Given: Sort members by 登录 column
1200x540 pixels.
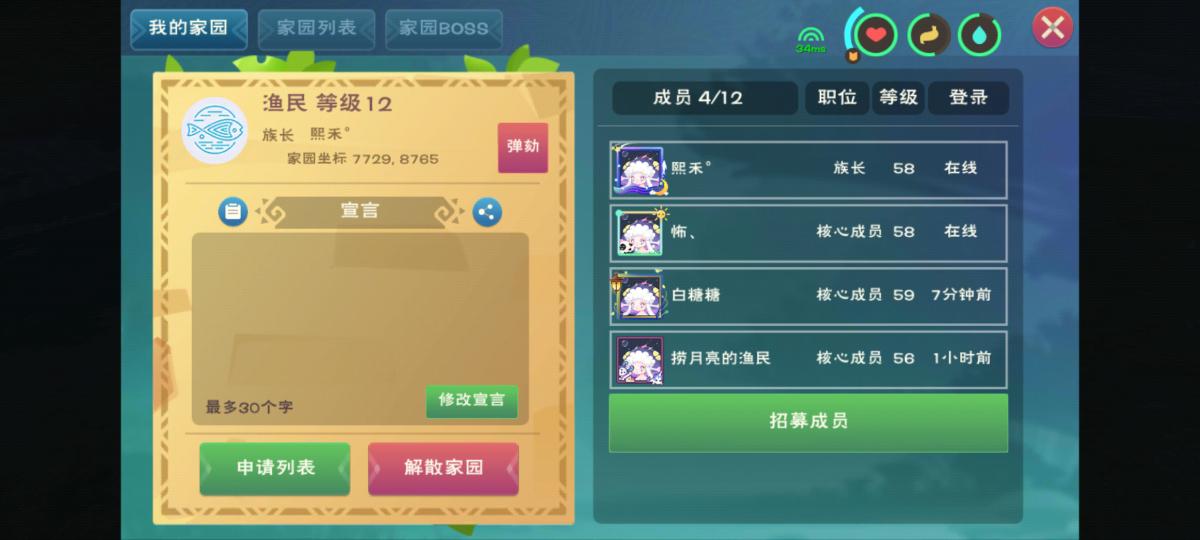Looking at the screenshot, I should (968, 98).
